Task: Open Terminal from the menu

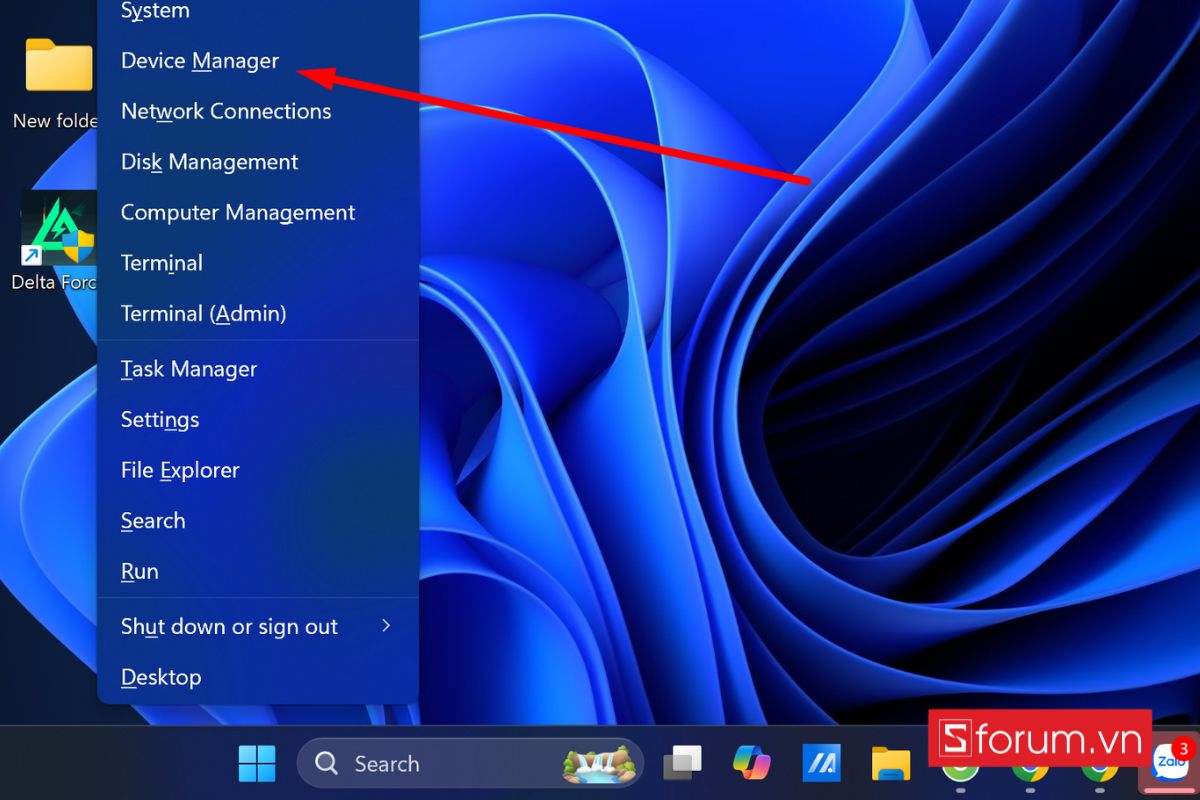Action: 258,263
